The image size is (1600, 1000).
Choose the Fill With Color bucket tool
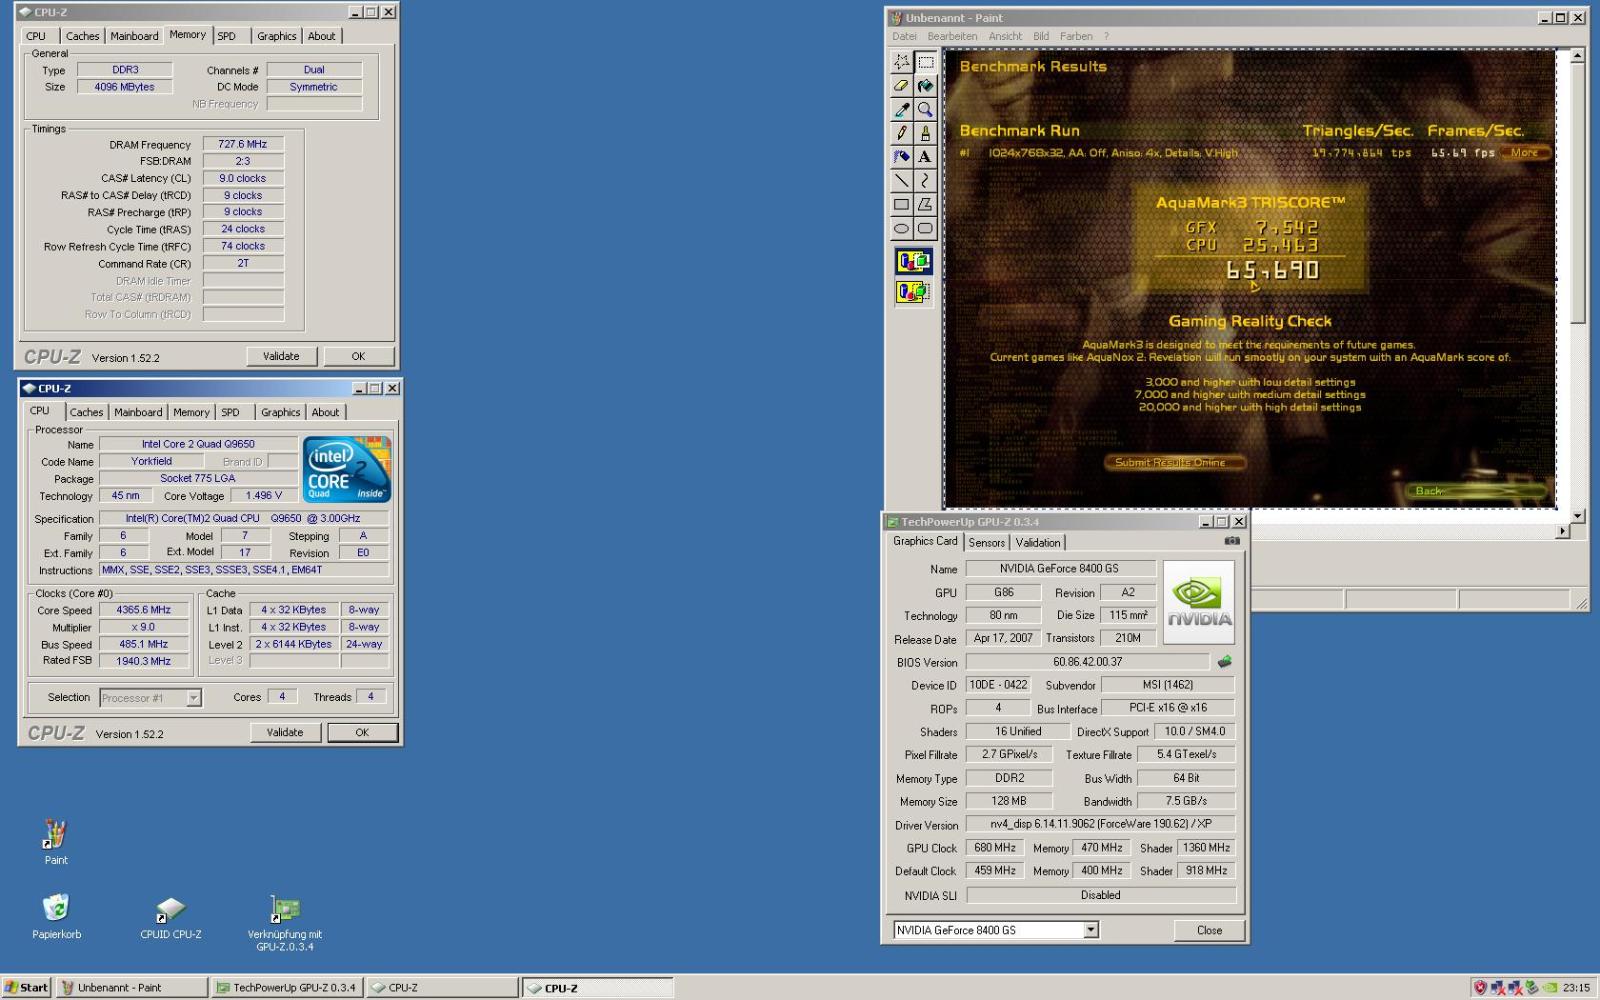point(925,86)
